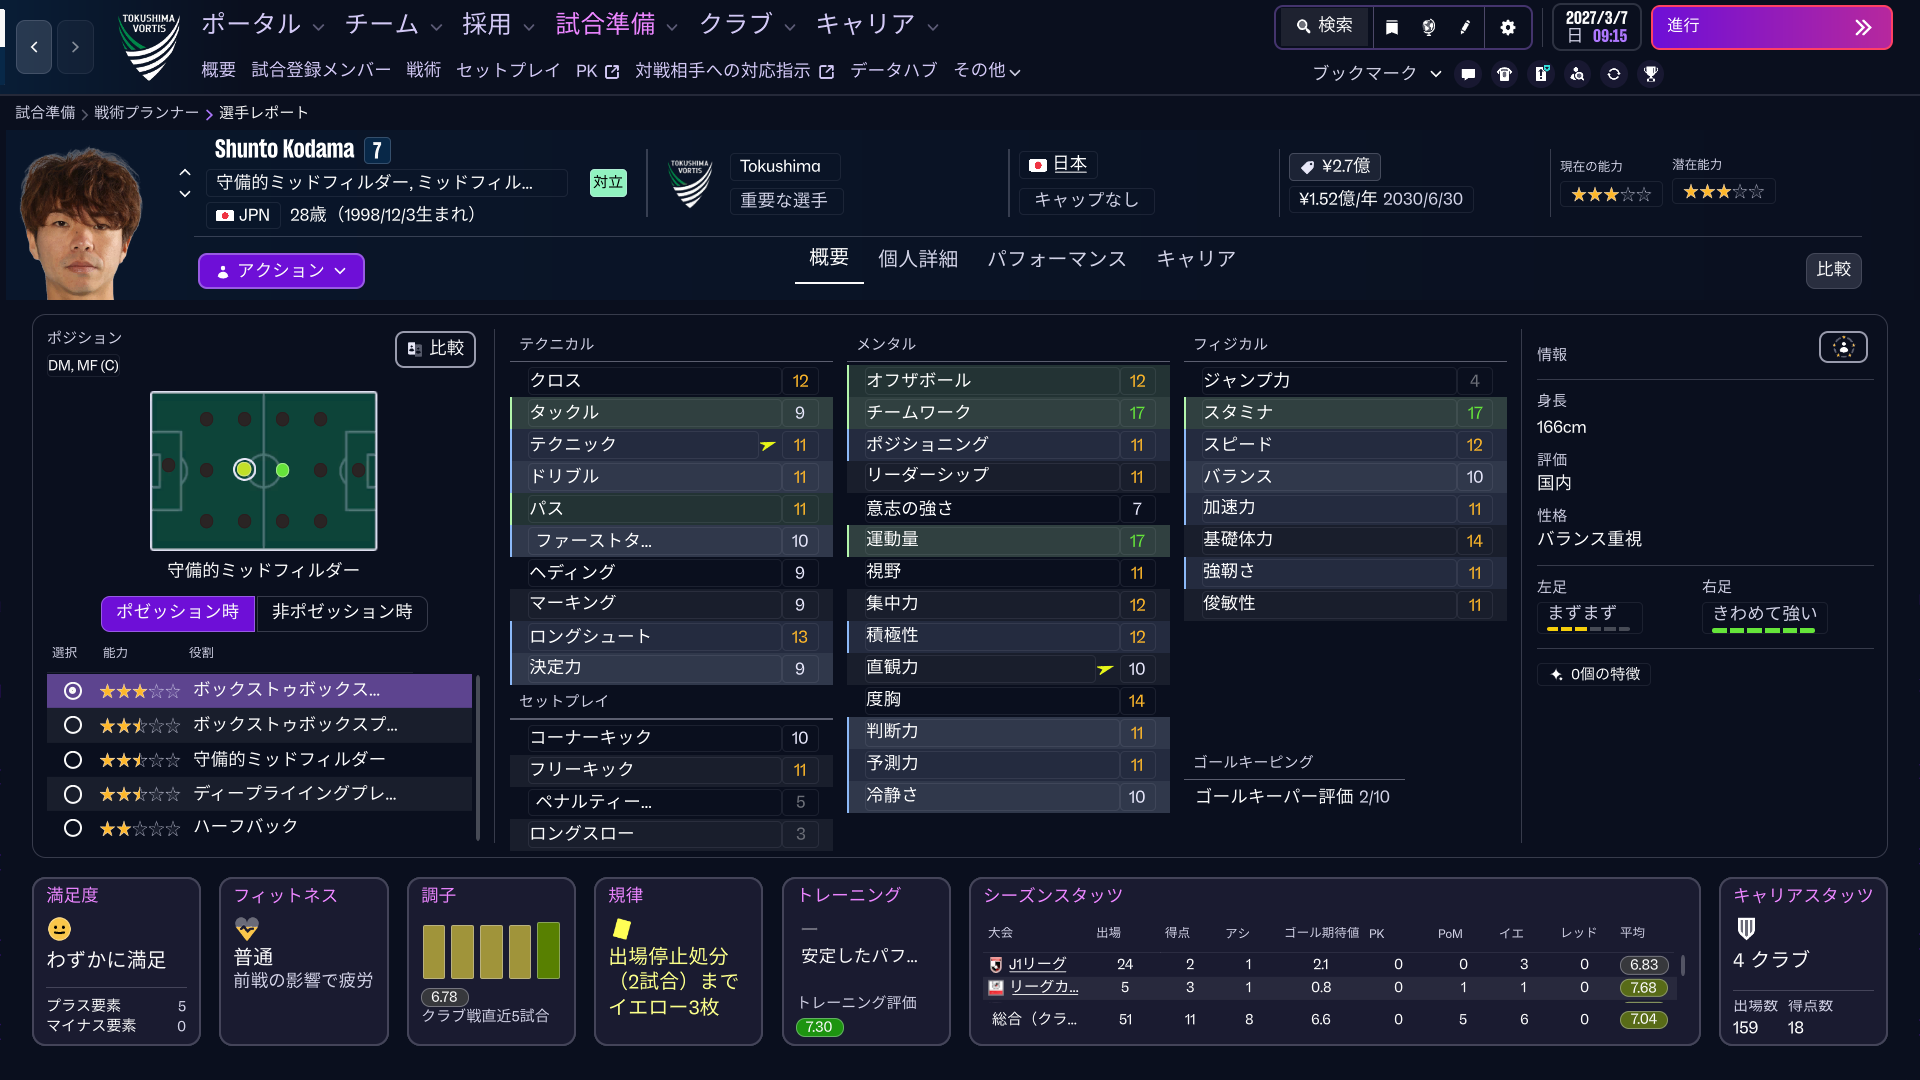The height and width of the screenshot is (1080, 1920).
Task: Select ハーフバック role radio
Action: pyautogui.click(x=73, y=828)
